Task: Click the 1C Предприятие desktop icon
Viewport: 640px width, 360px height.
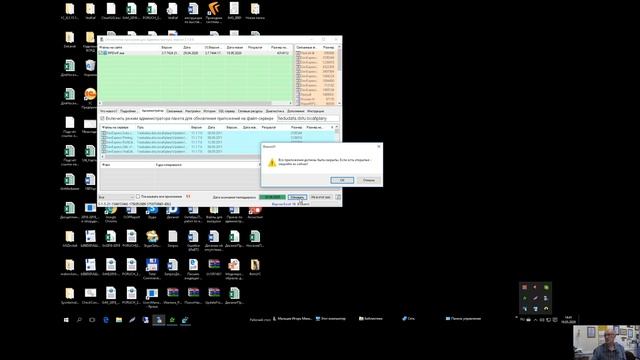Action: [x=90, y=98]
